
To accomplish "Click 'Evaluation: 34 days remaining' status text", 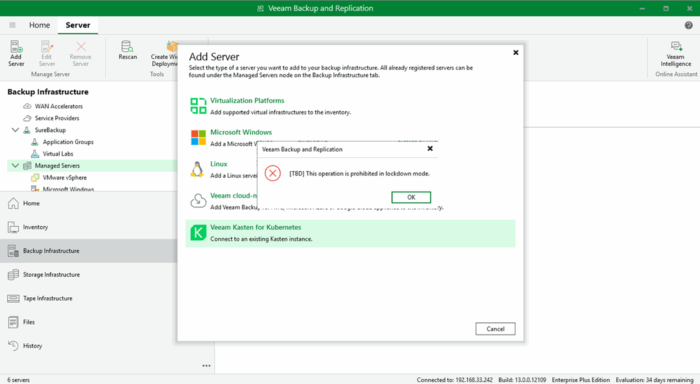I will [654, 380].
